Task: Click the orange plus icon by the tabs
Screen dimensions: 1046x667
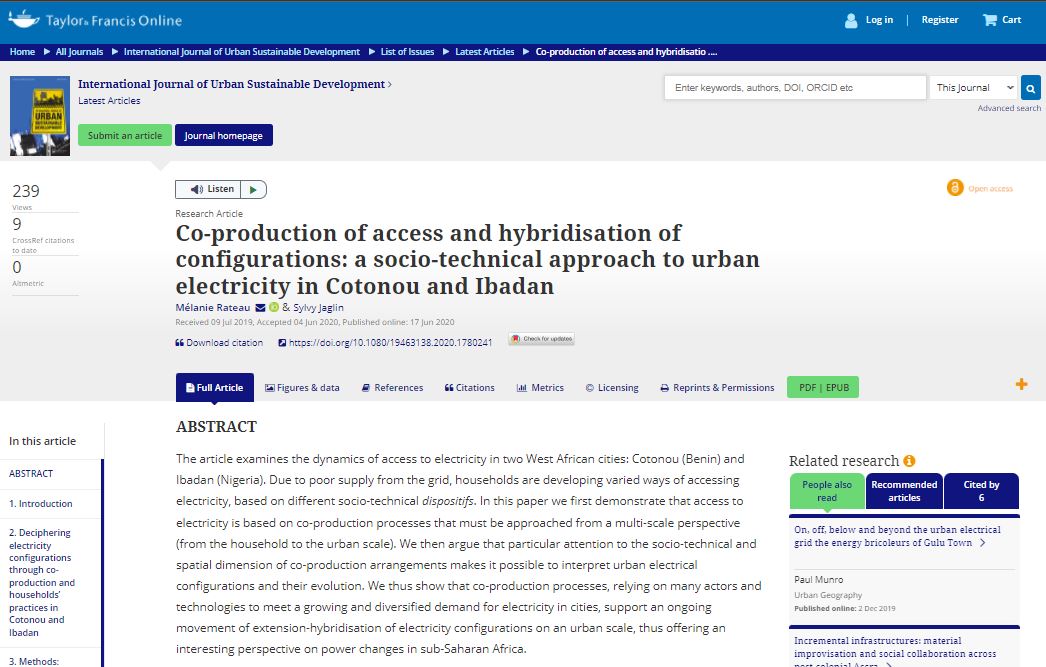Action: tap(1021, 384)
